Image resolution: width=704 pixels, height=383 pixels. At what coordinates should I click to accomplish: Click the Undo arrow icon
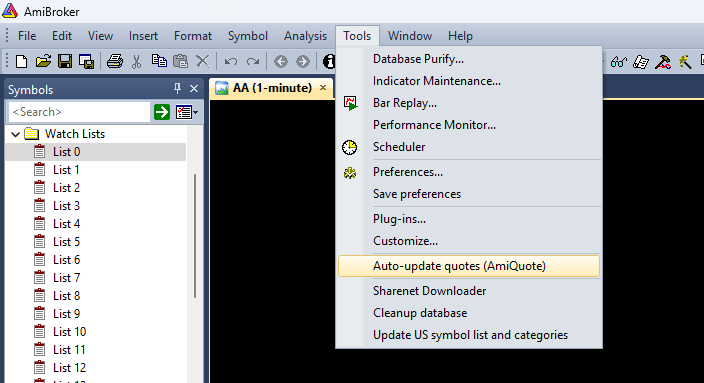pyautogui.click(x=231, y=61)
